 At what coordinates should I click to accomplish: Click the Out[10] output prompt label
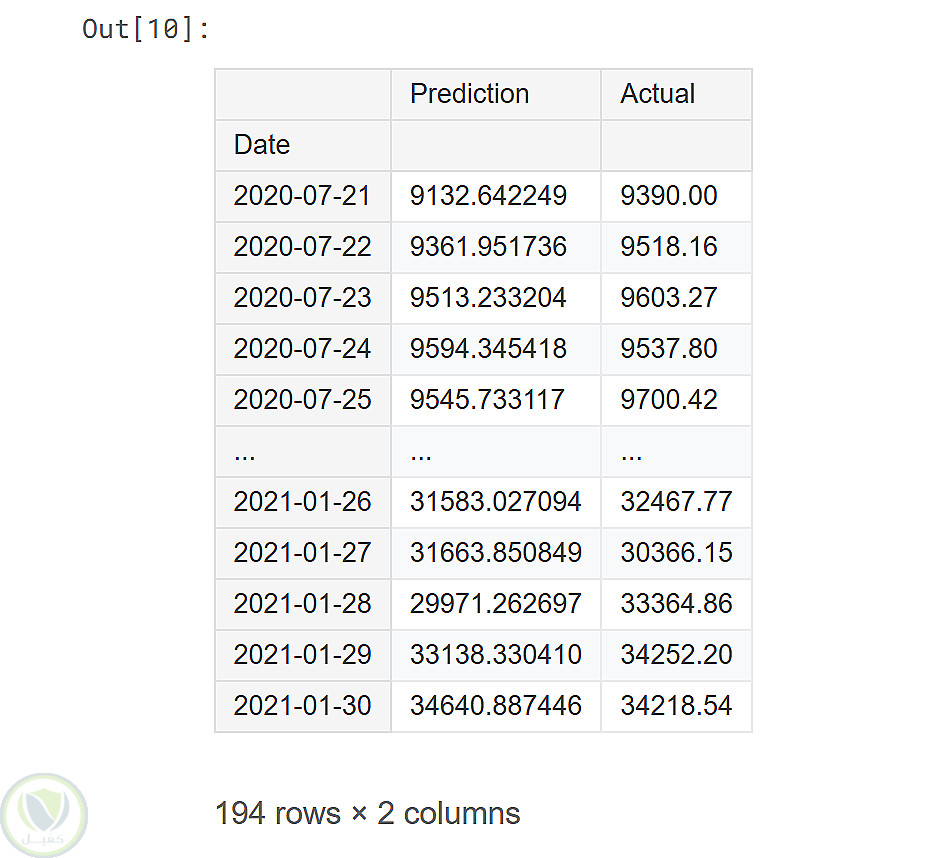[146, 29]
